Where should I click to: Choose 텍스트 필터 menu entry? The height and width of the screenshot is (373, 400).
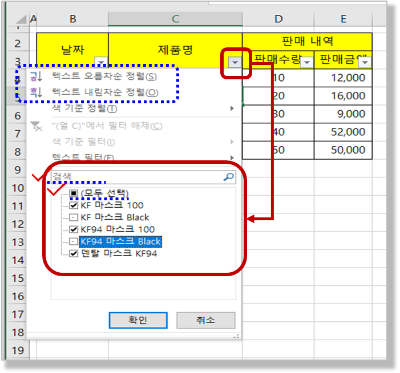134,157
